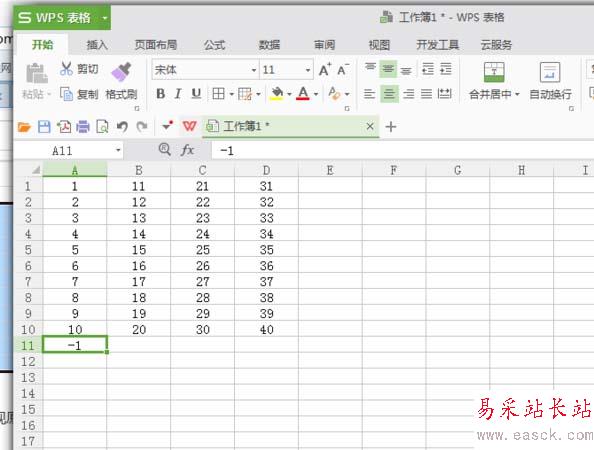594x450 pixels.
Task: Click the red font color A
Action: click(x=303, y=94)
